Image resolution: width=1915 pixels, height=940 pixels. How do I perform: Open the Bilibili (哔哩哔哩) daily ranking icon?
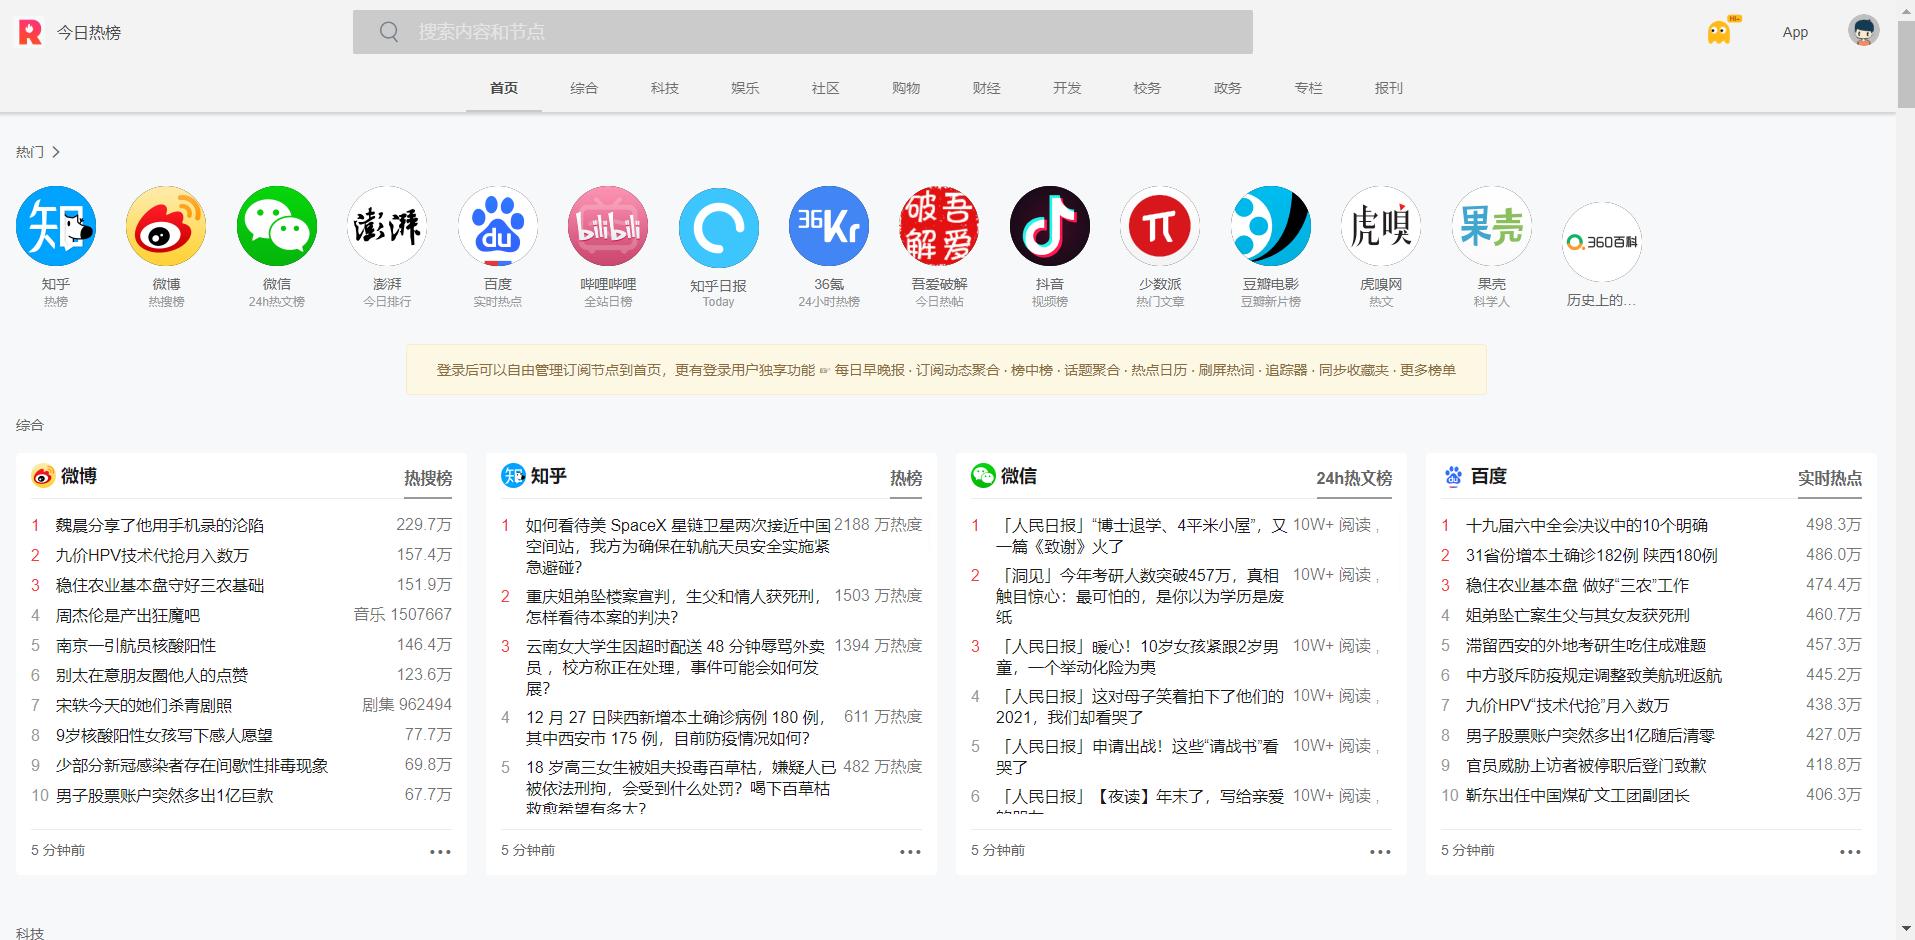(x=608, y=226)
